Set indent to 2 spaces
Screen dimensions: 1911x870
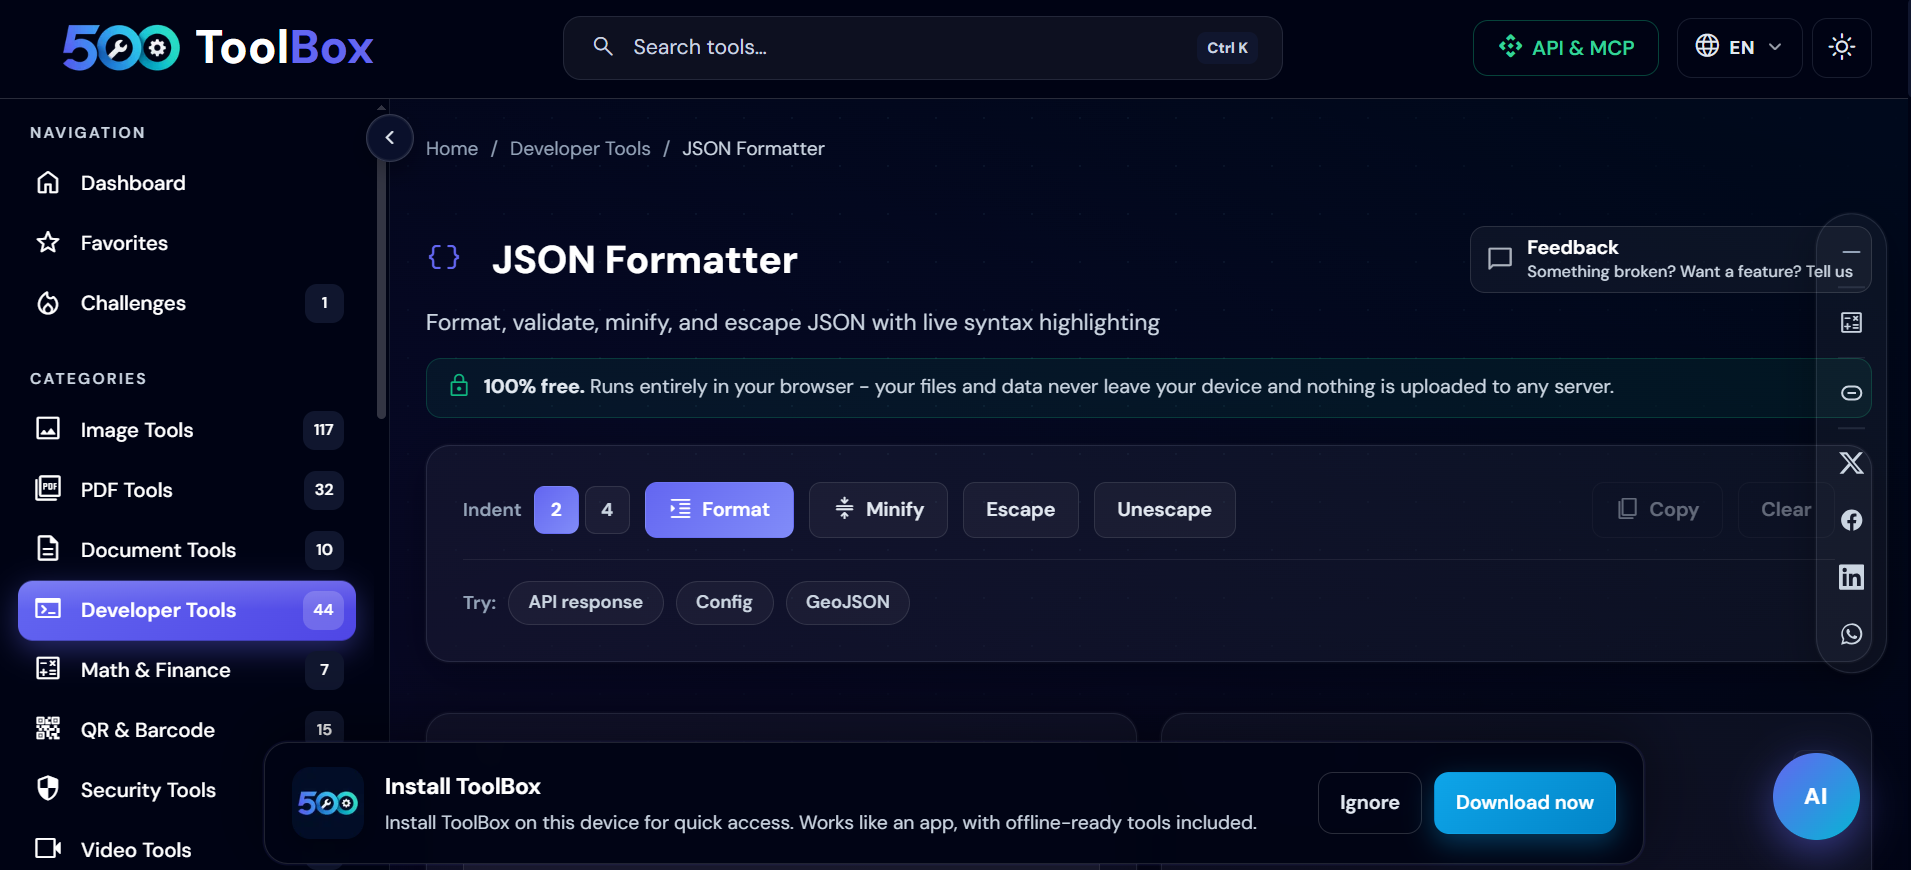[x=556, y=510]
